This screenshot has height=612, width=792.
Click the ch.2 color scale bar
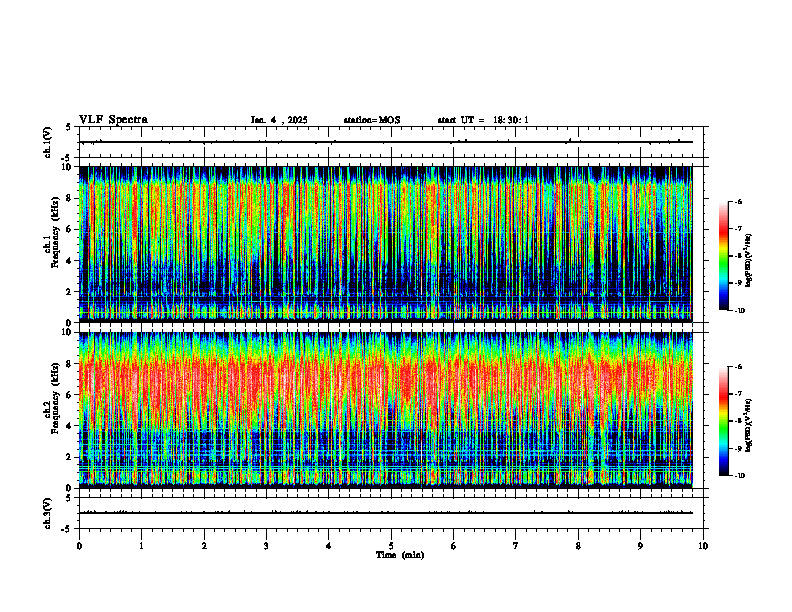[723, 421]
